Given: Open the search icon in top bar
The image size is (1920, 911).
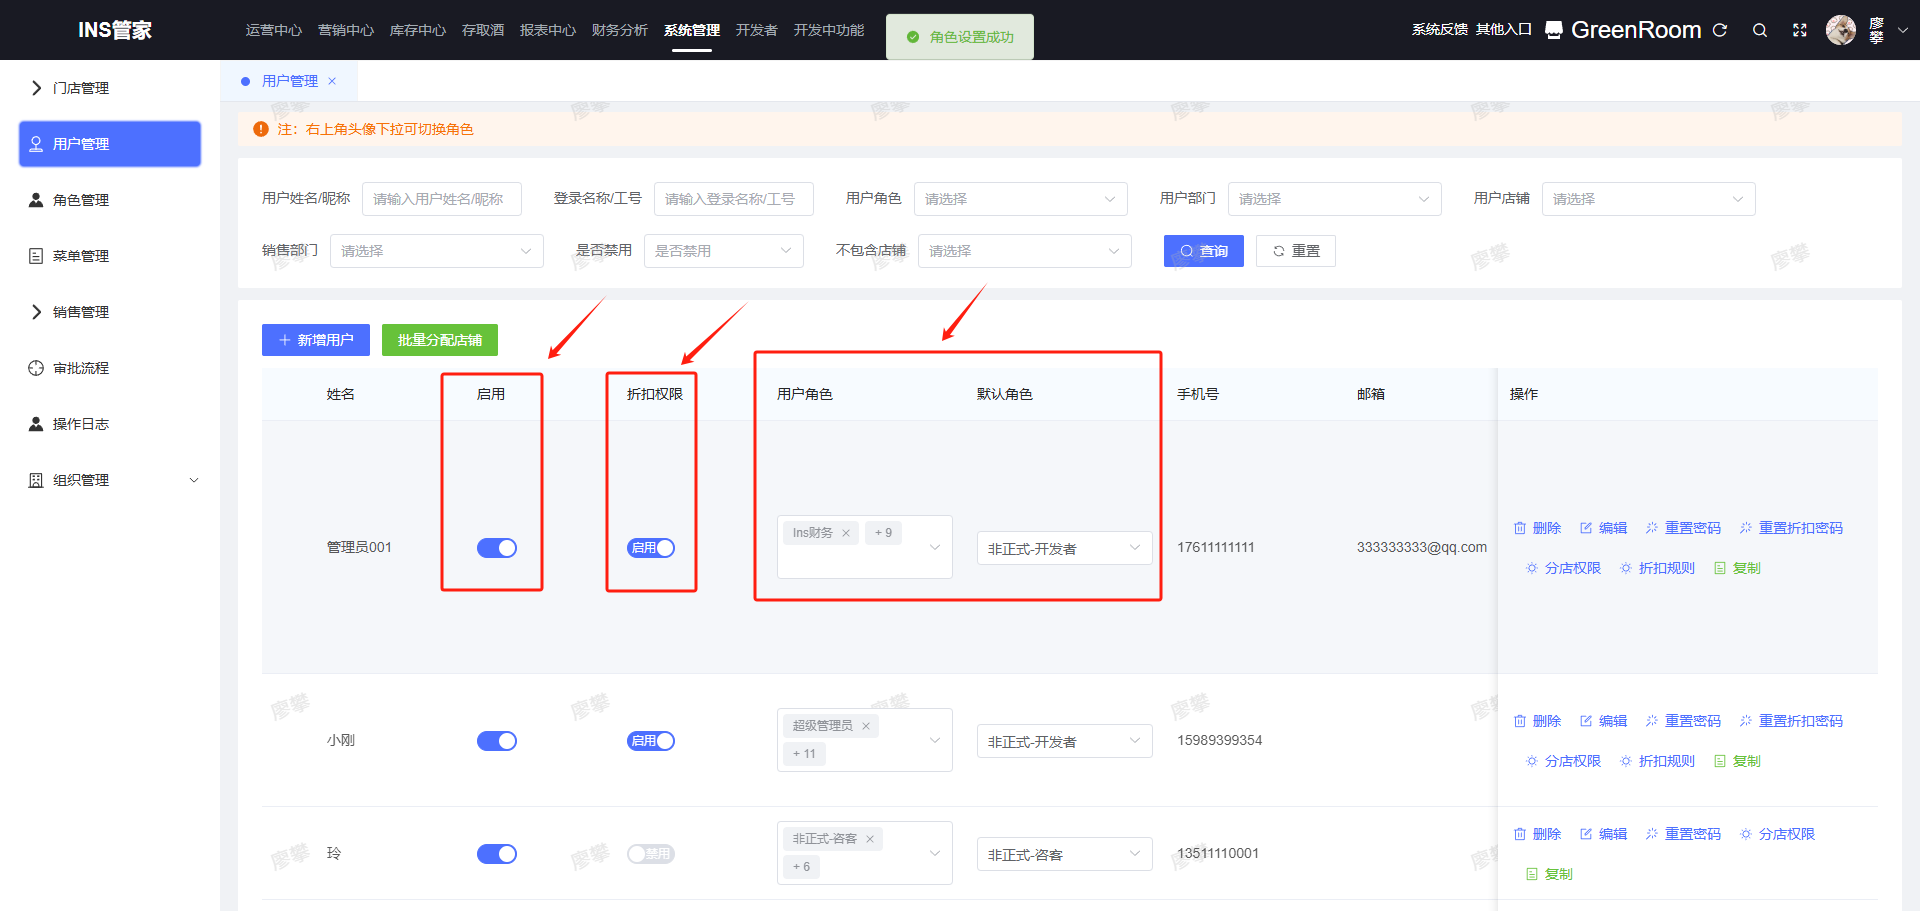Looking at the screenshot, I should [1760, 30].
